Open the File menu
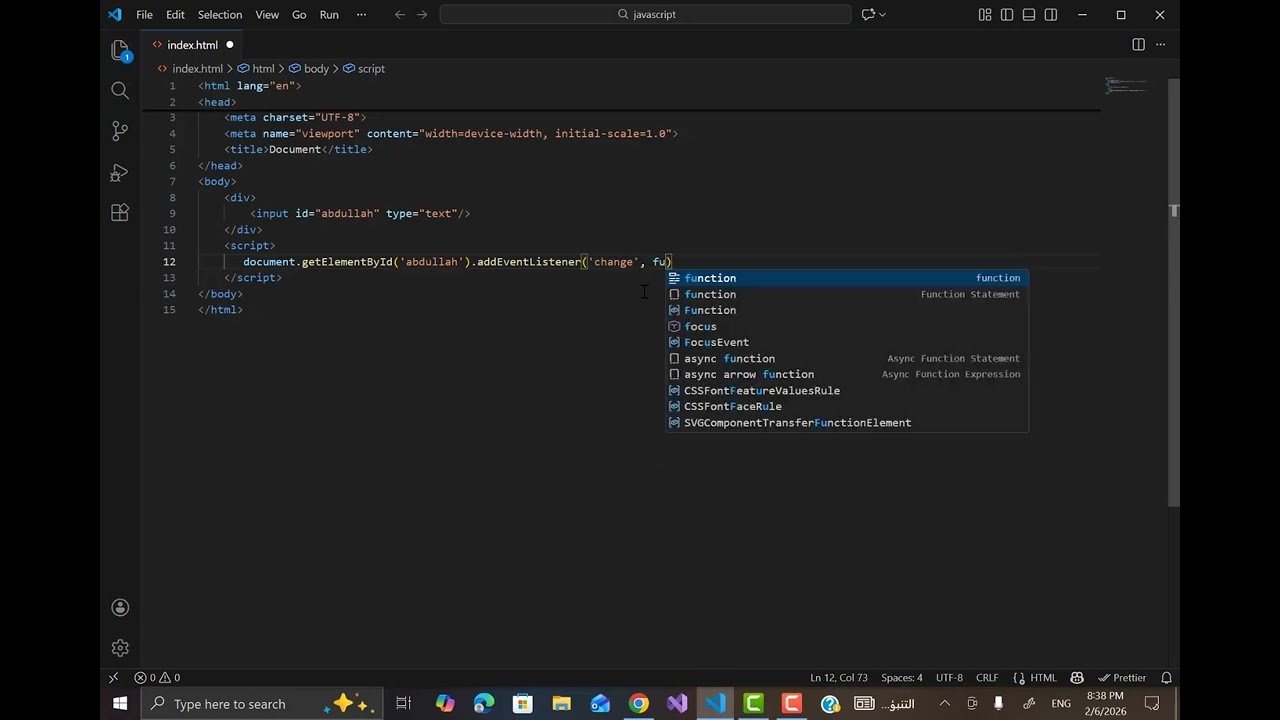The image size is (1280, 720). 144,15
